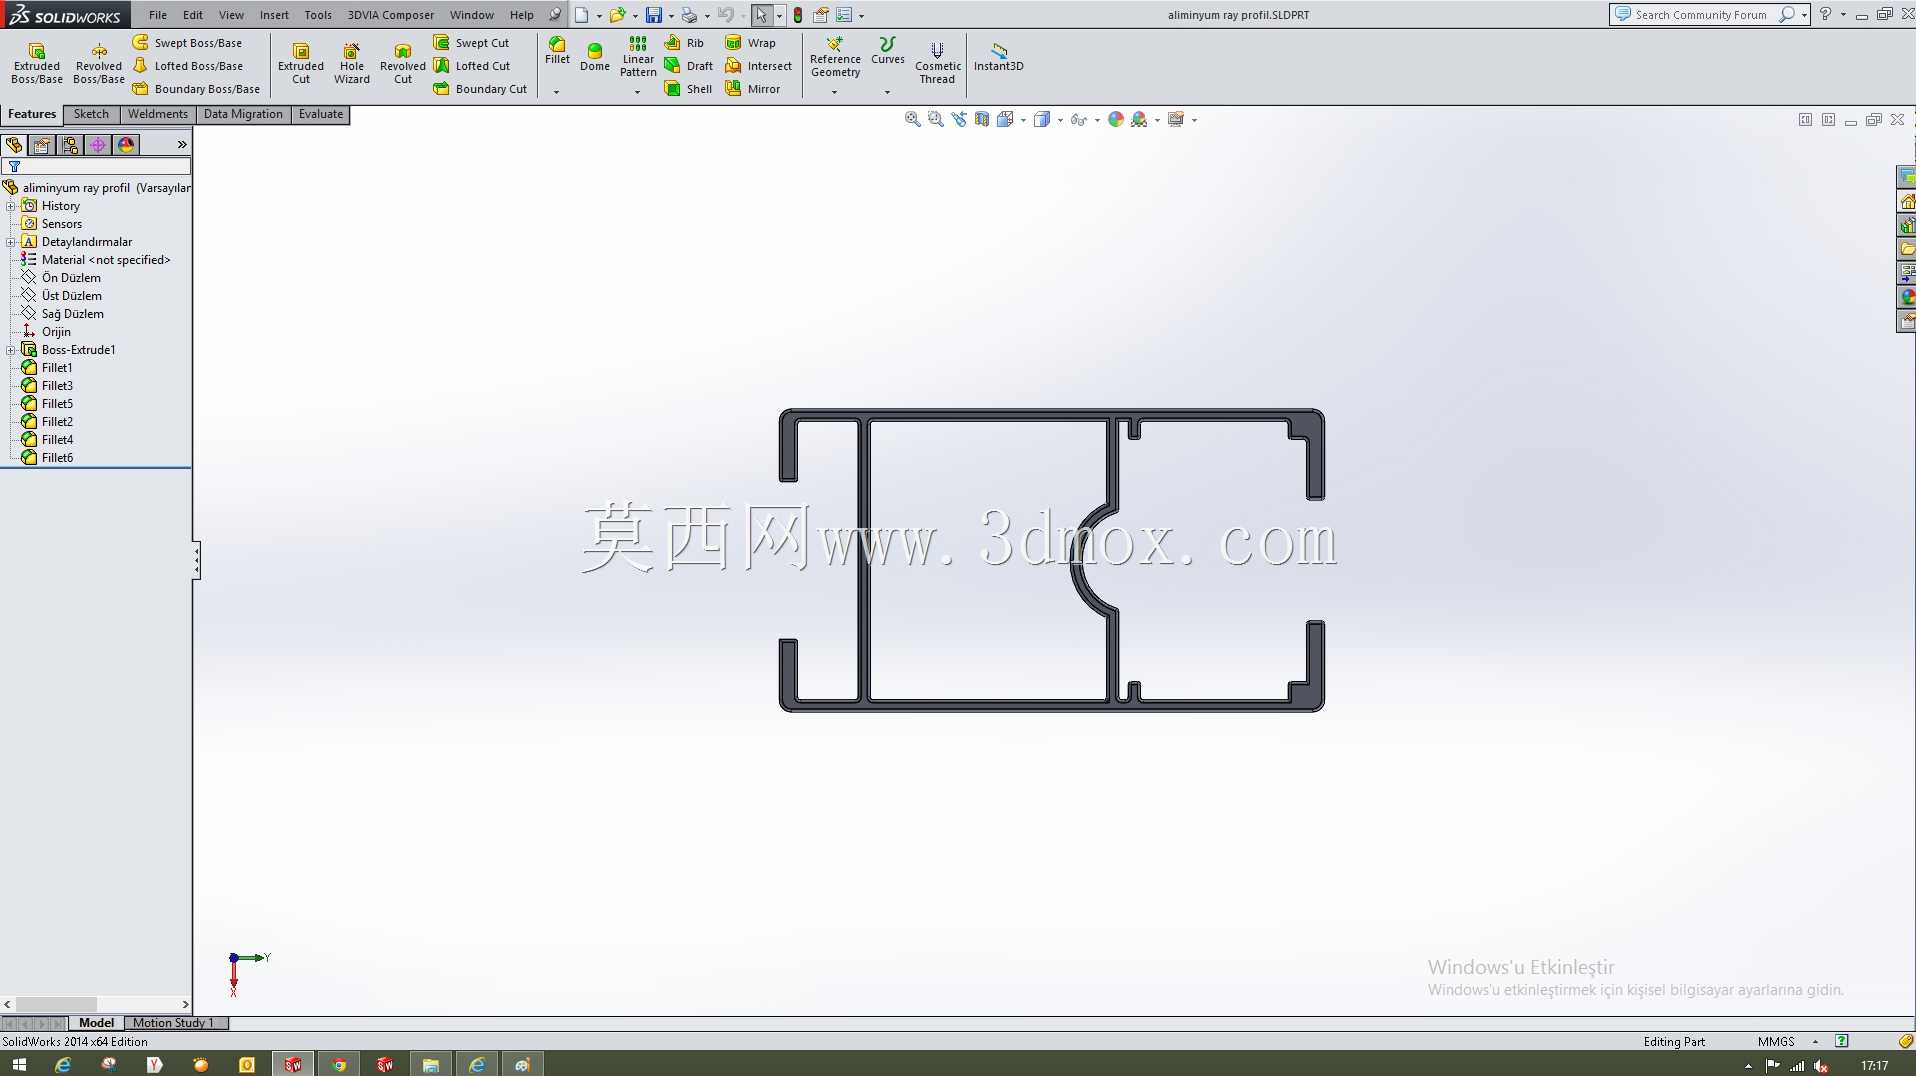Choose the Lofted Boss/Base tool
Screen dimensions: 1916x1076
coord(188,66)
